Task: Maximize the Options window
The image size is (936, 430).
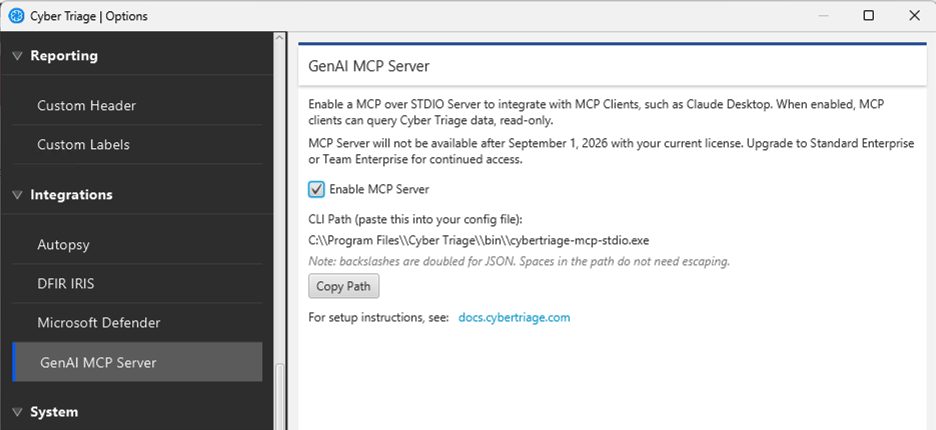Action: click(x=868, y=16)
